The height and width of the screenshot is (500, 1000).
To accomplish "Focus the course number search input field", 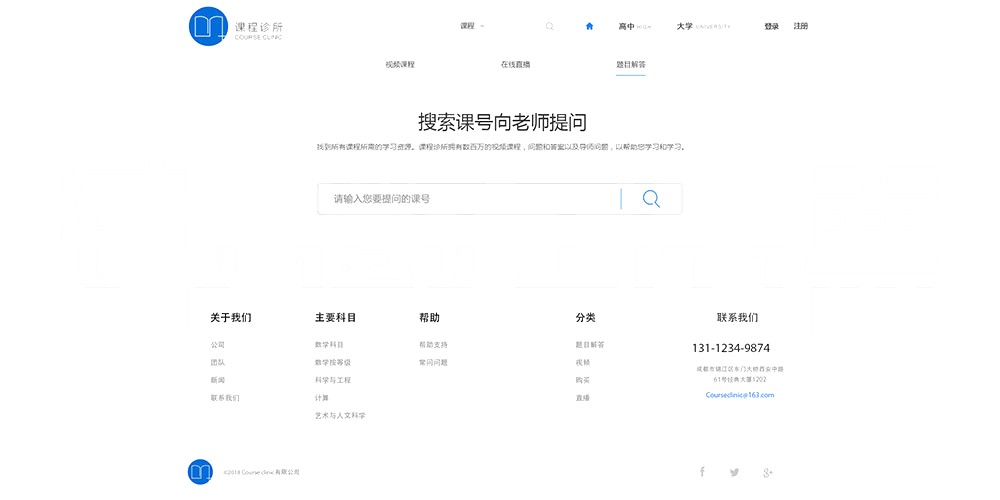I will pos(470,199).
